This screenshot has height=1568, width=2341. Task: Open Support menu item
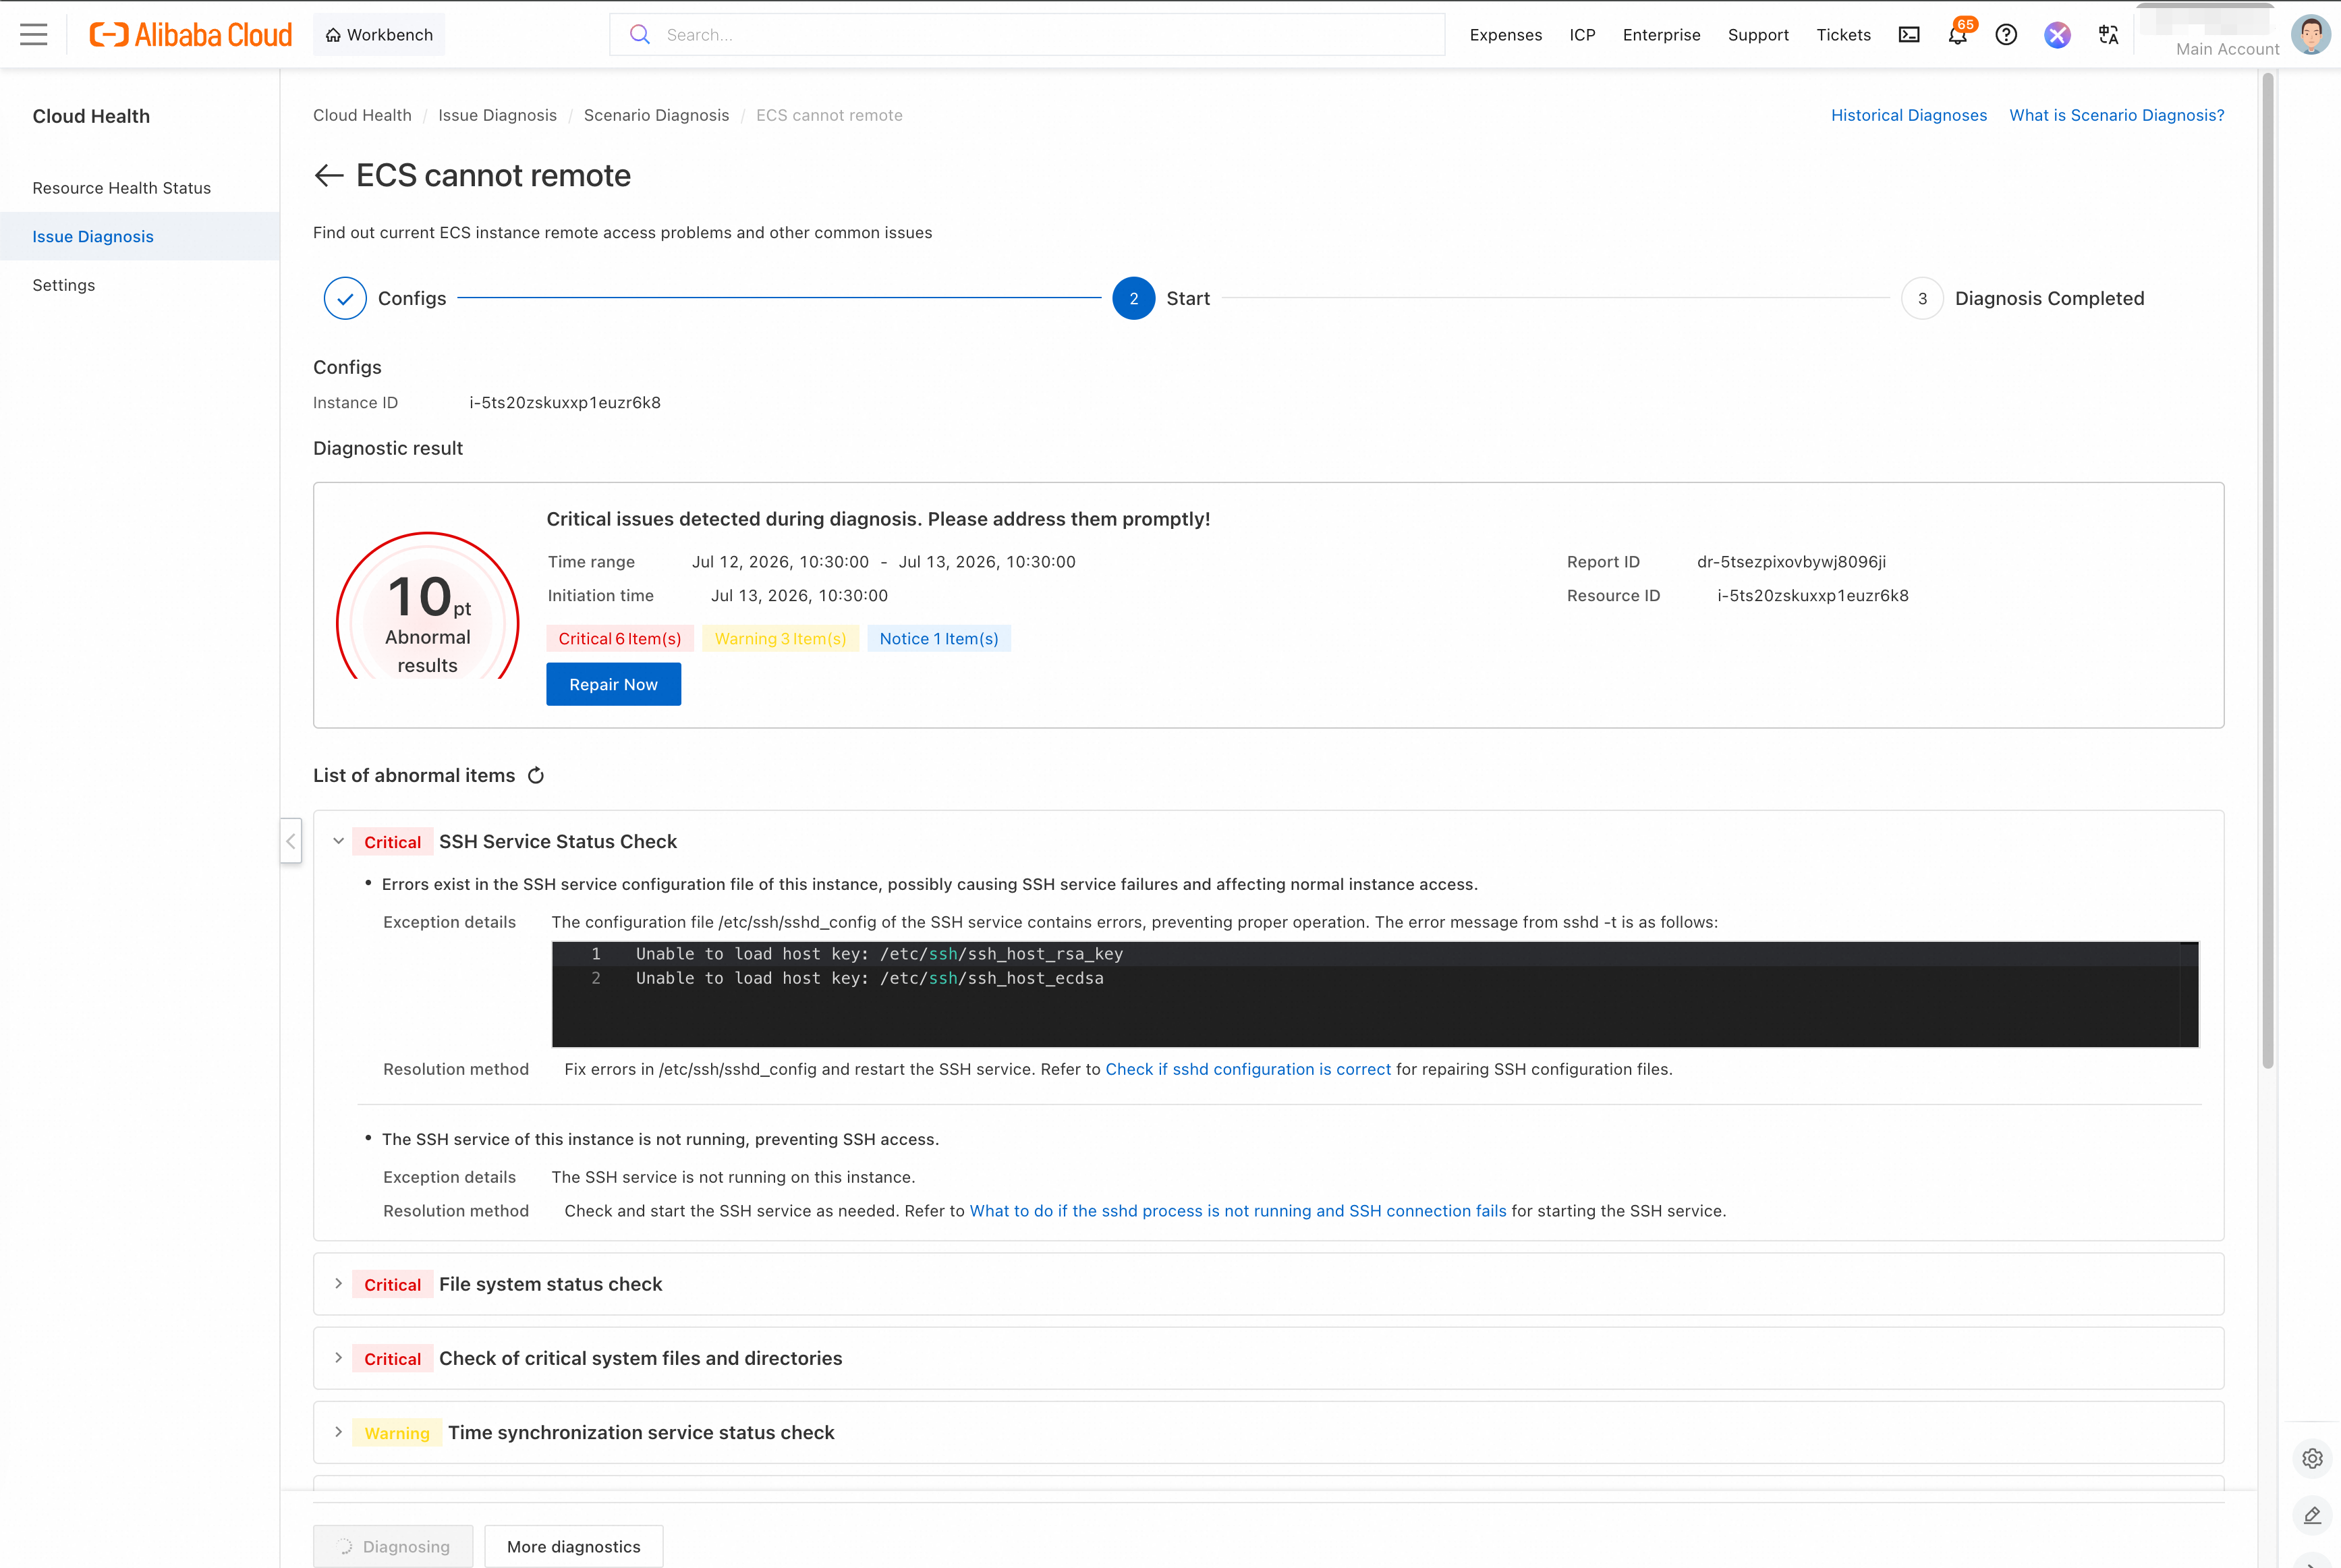1758,35
